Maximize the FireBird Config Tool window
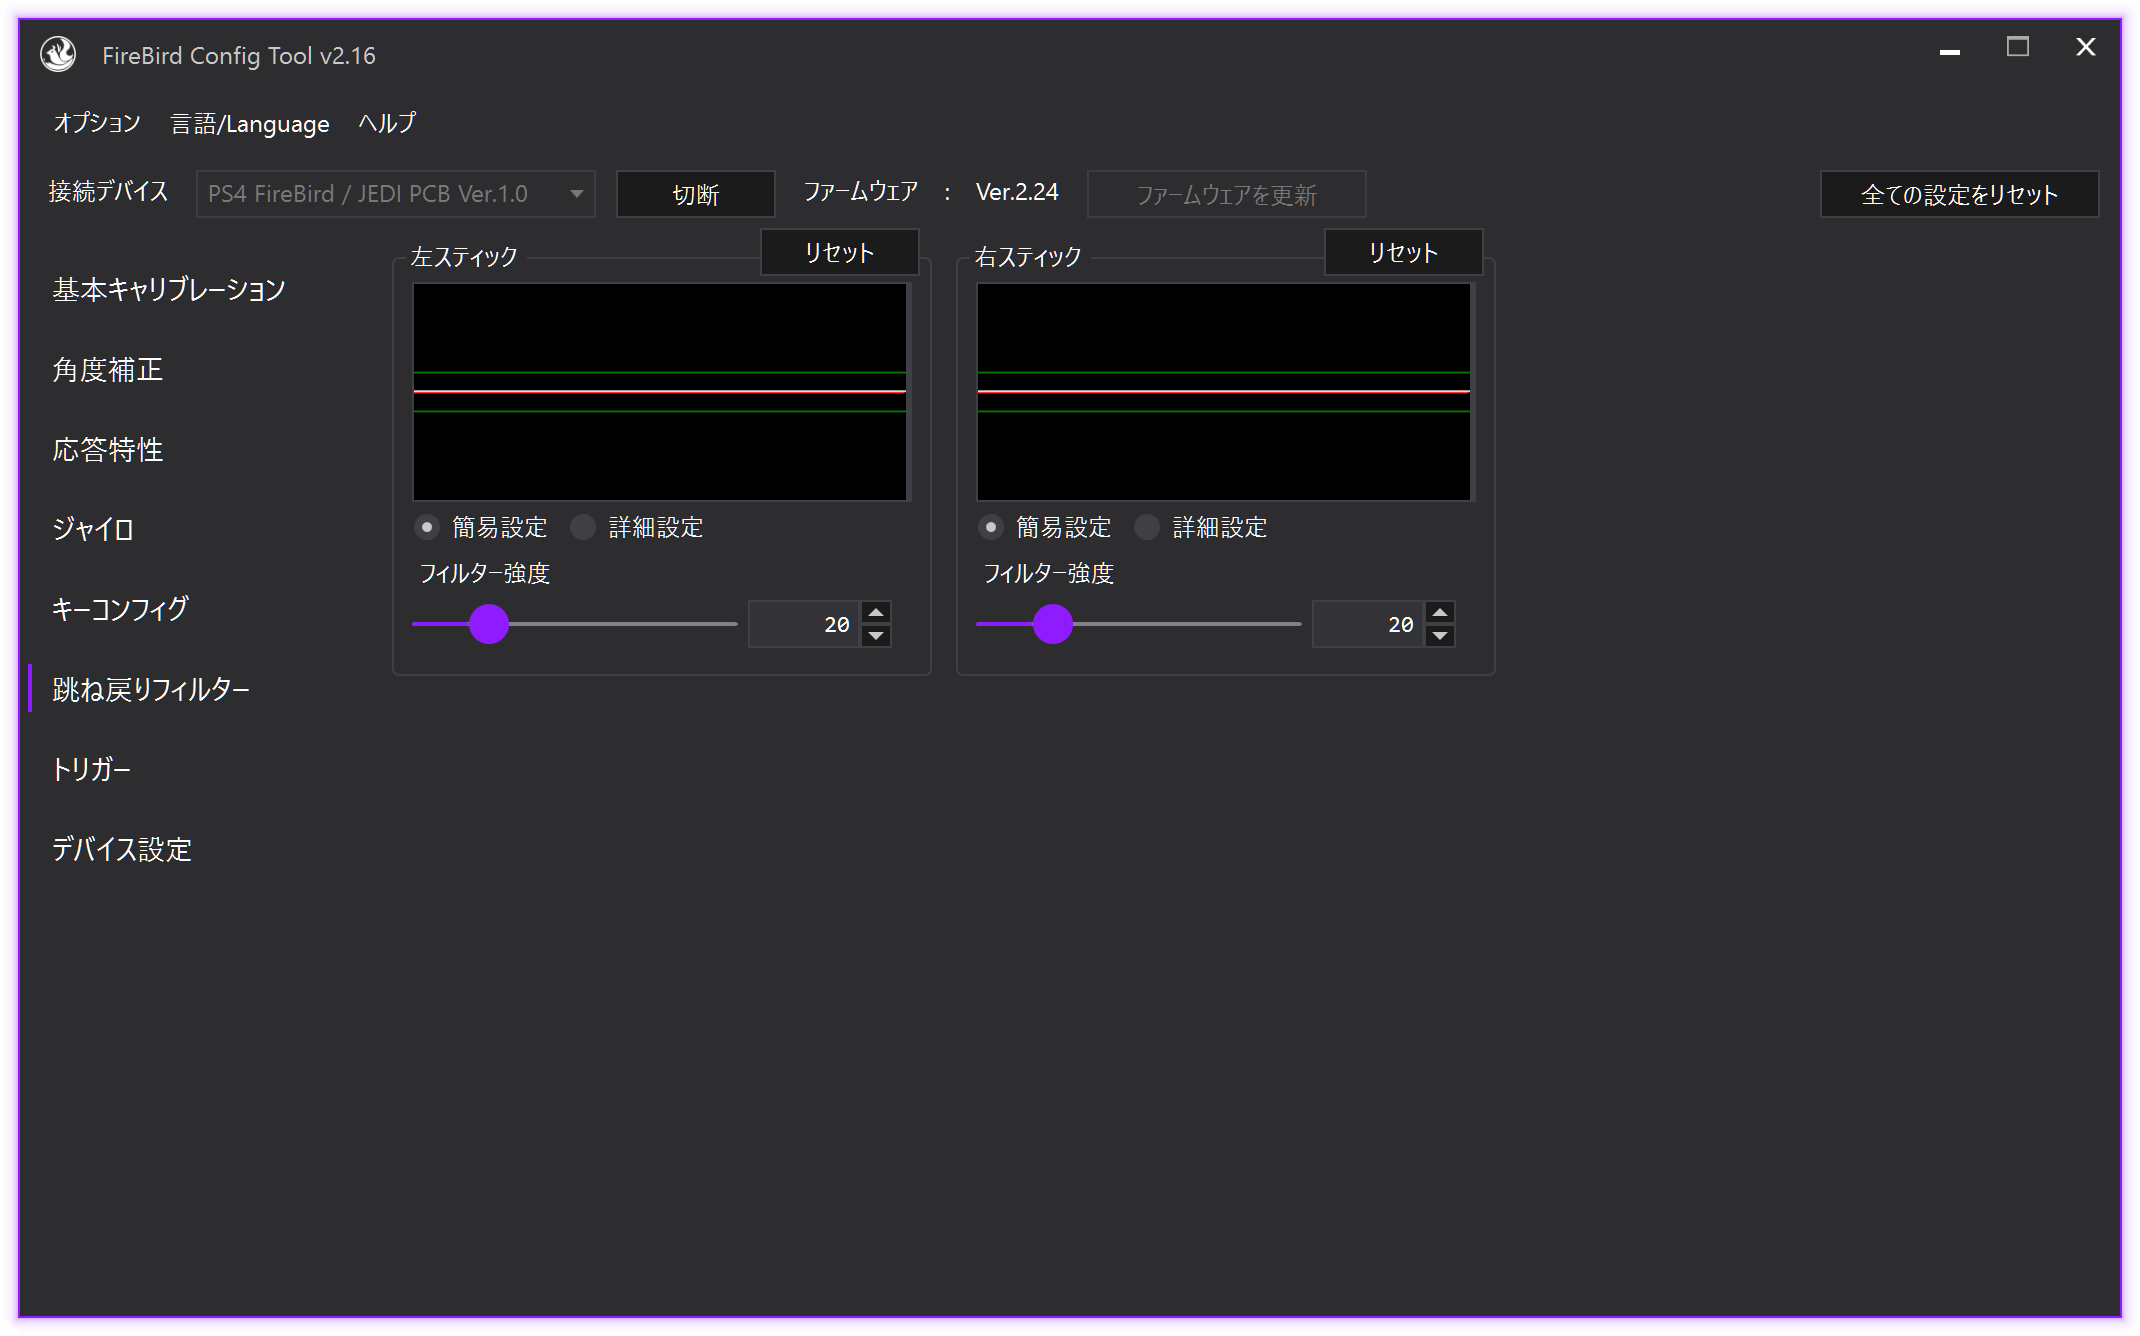The height and width of the screenshot is (1336, 2140). (x=2017, y=47)
